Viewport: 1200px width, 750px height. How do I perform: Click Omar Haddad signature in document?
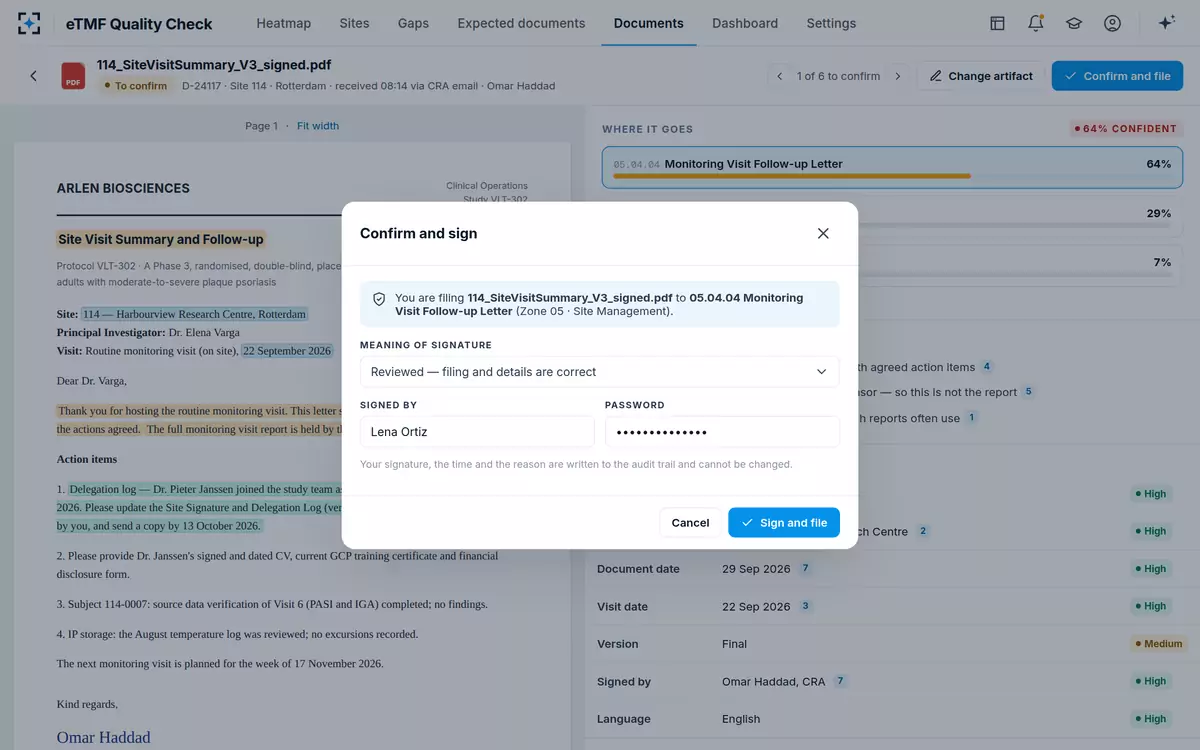click(x=104, y=738)
